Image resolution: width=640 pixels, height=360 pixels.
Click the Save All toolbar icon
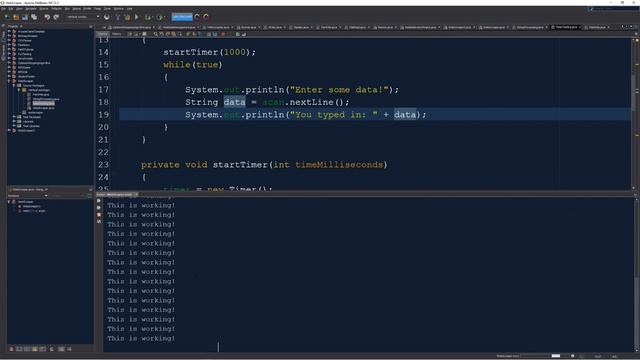pos(34,17)
